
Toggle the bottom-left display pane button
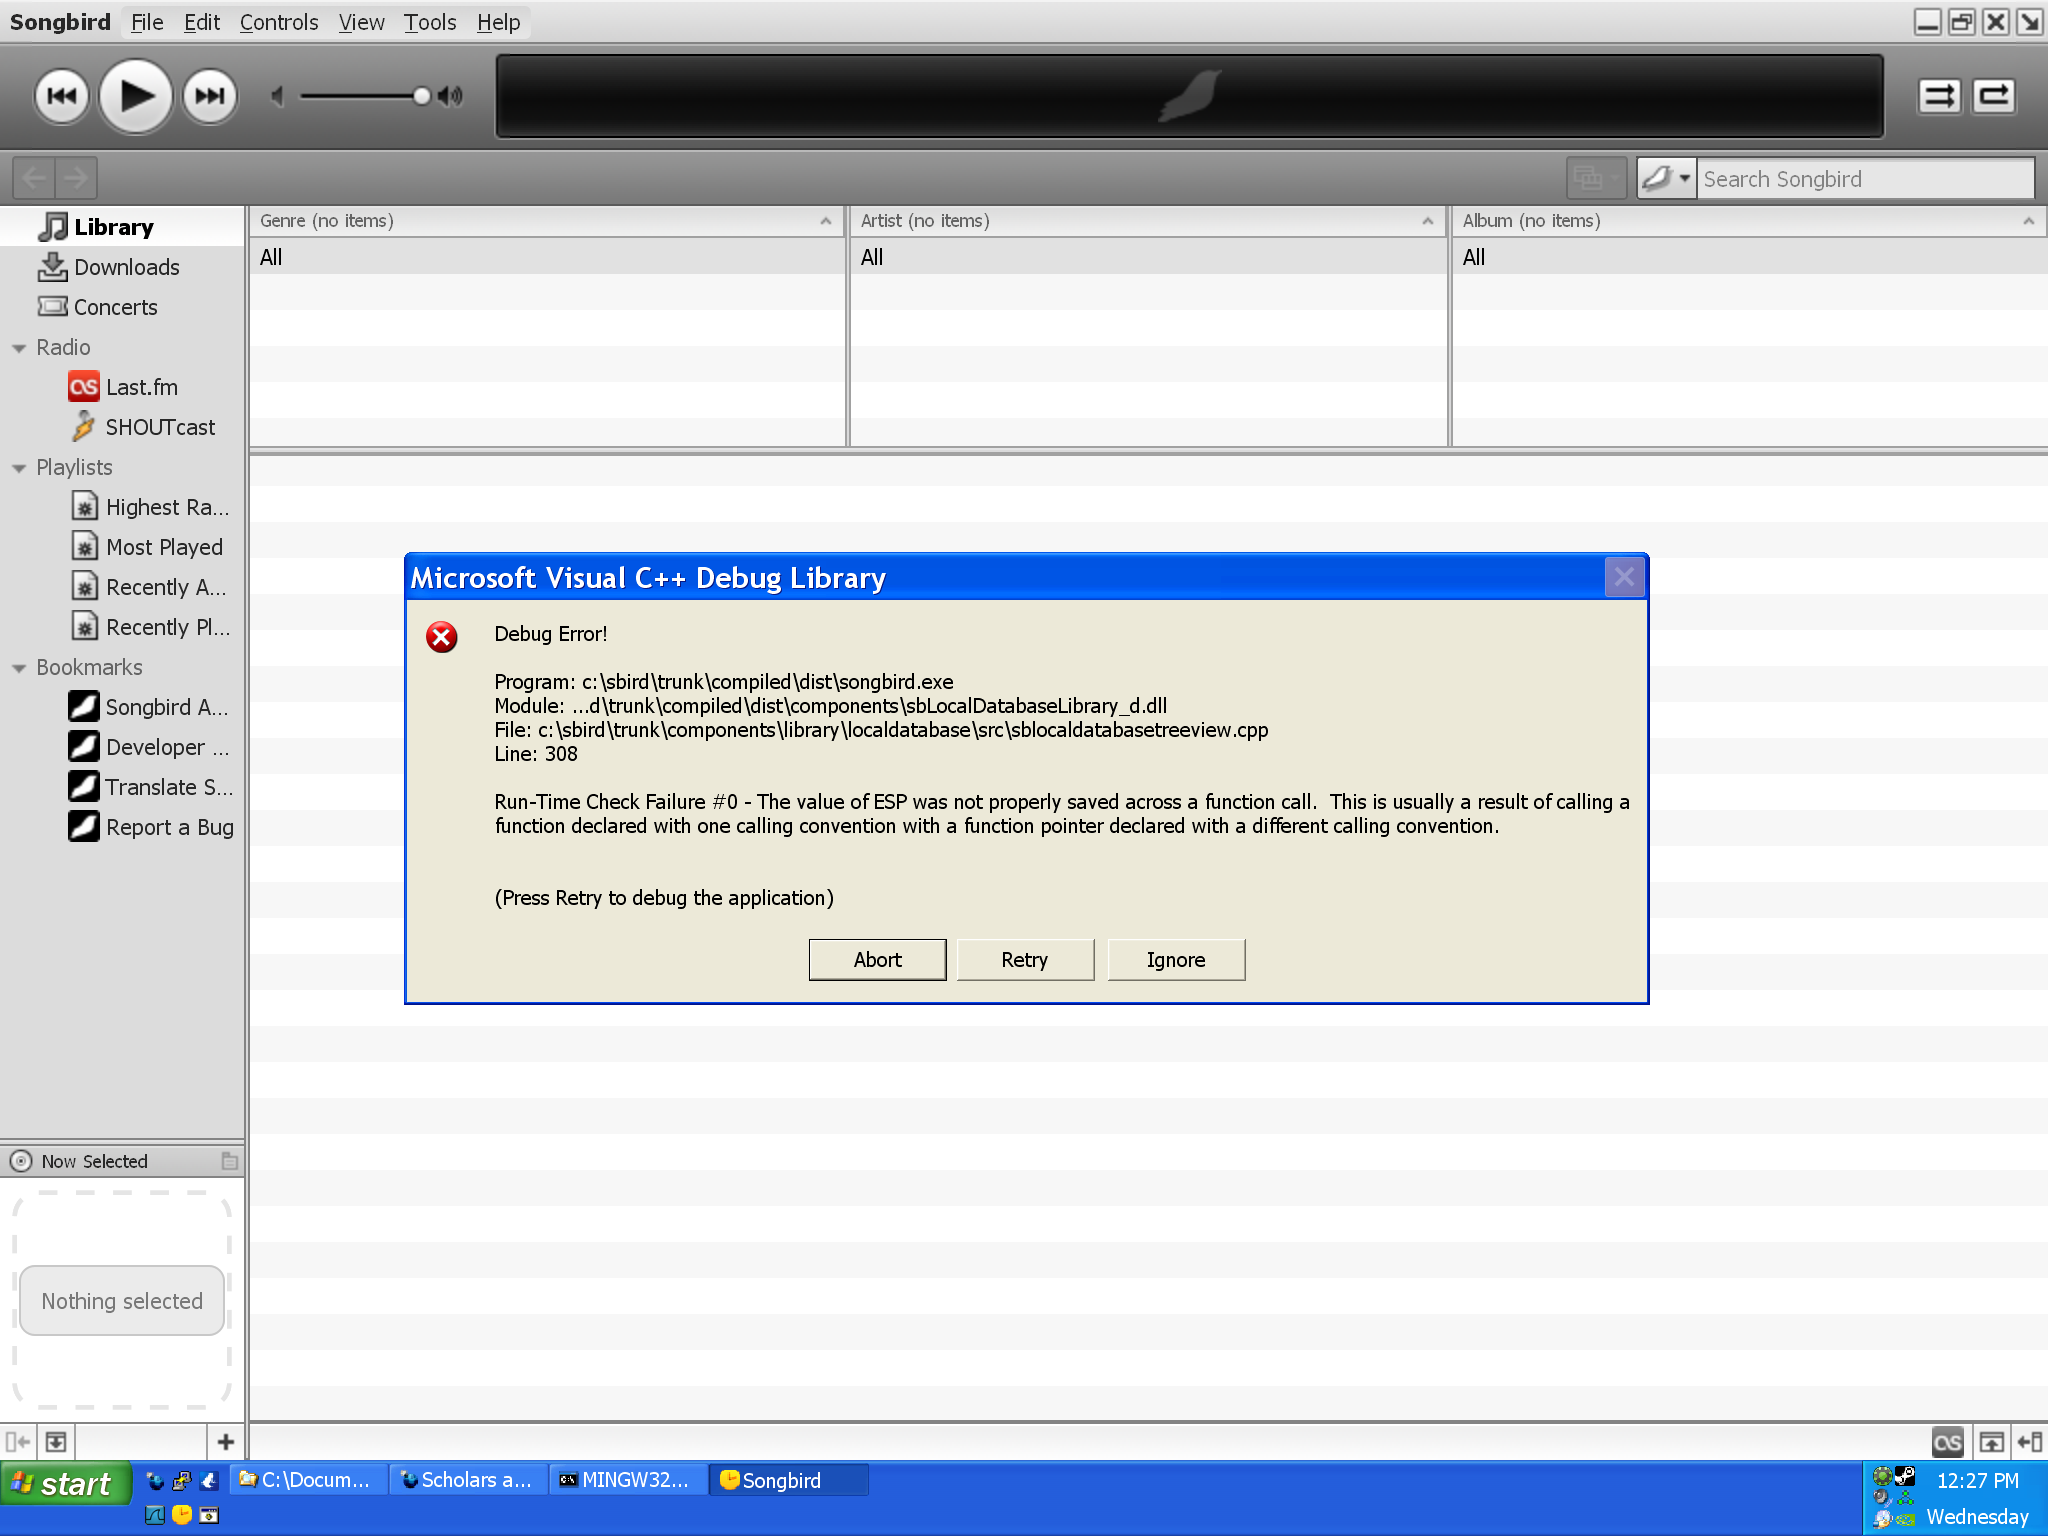(56, 1442)
